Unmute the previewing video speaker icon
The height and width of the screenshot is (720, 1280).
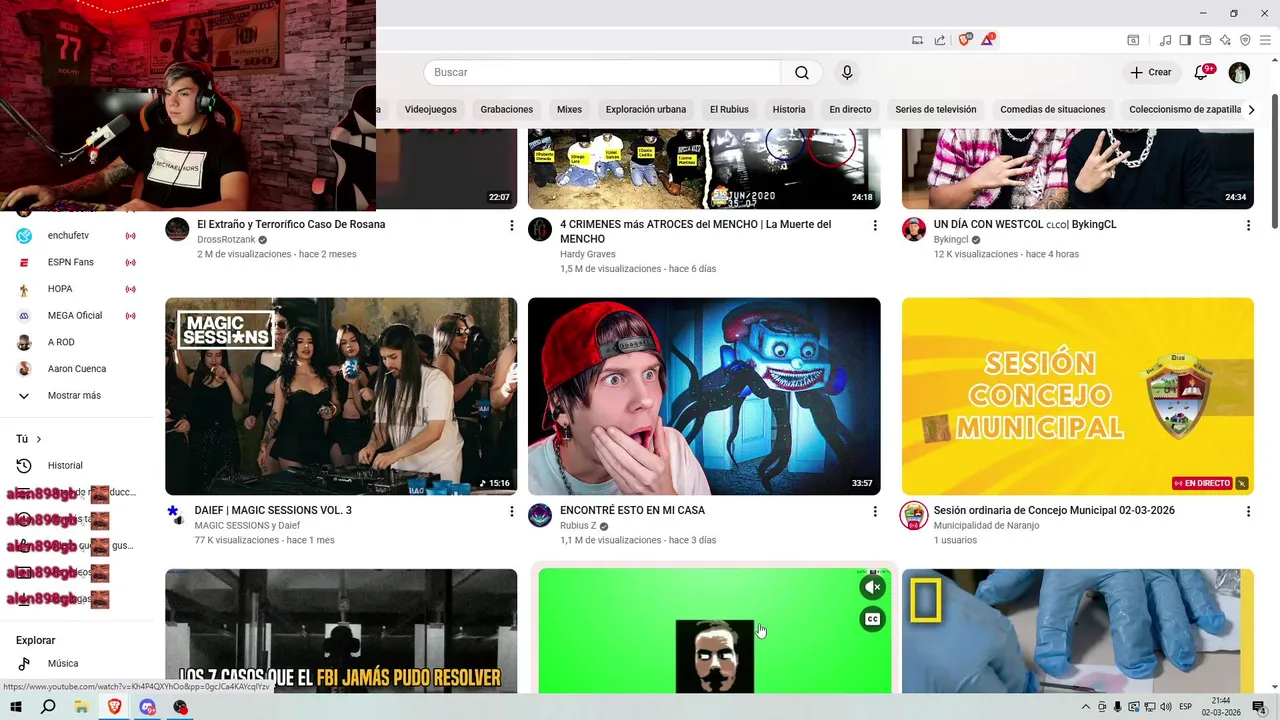(872, 587)
